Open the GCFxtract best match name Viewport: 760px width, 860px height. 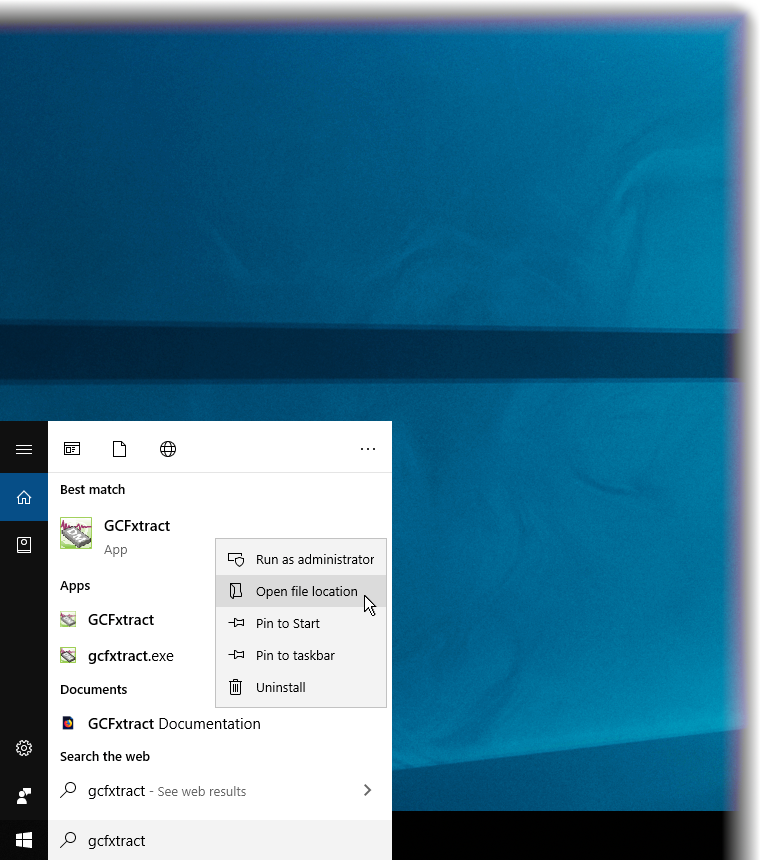tap(137, 525)
